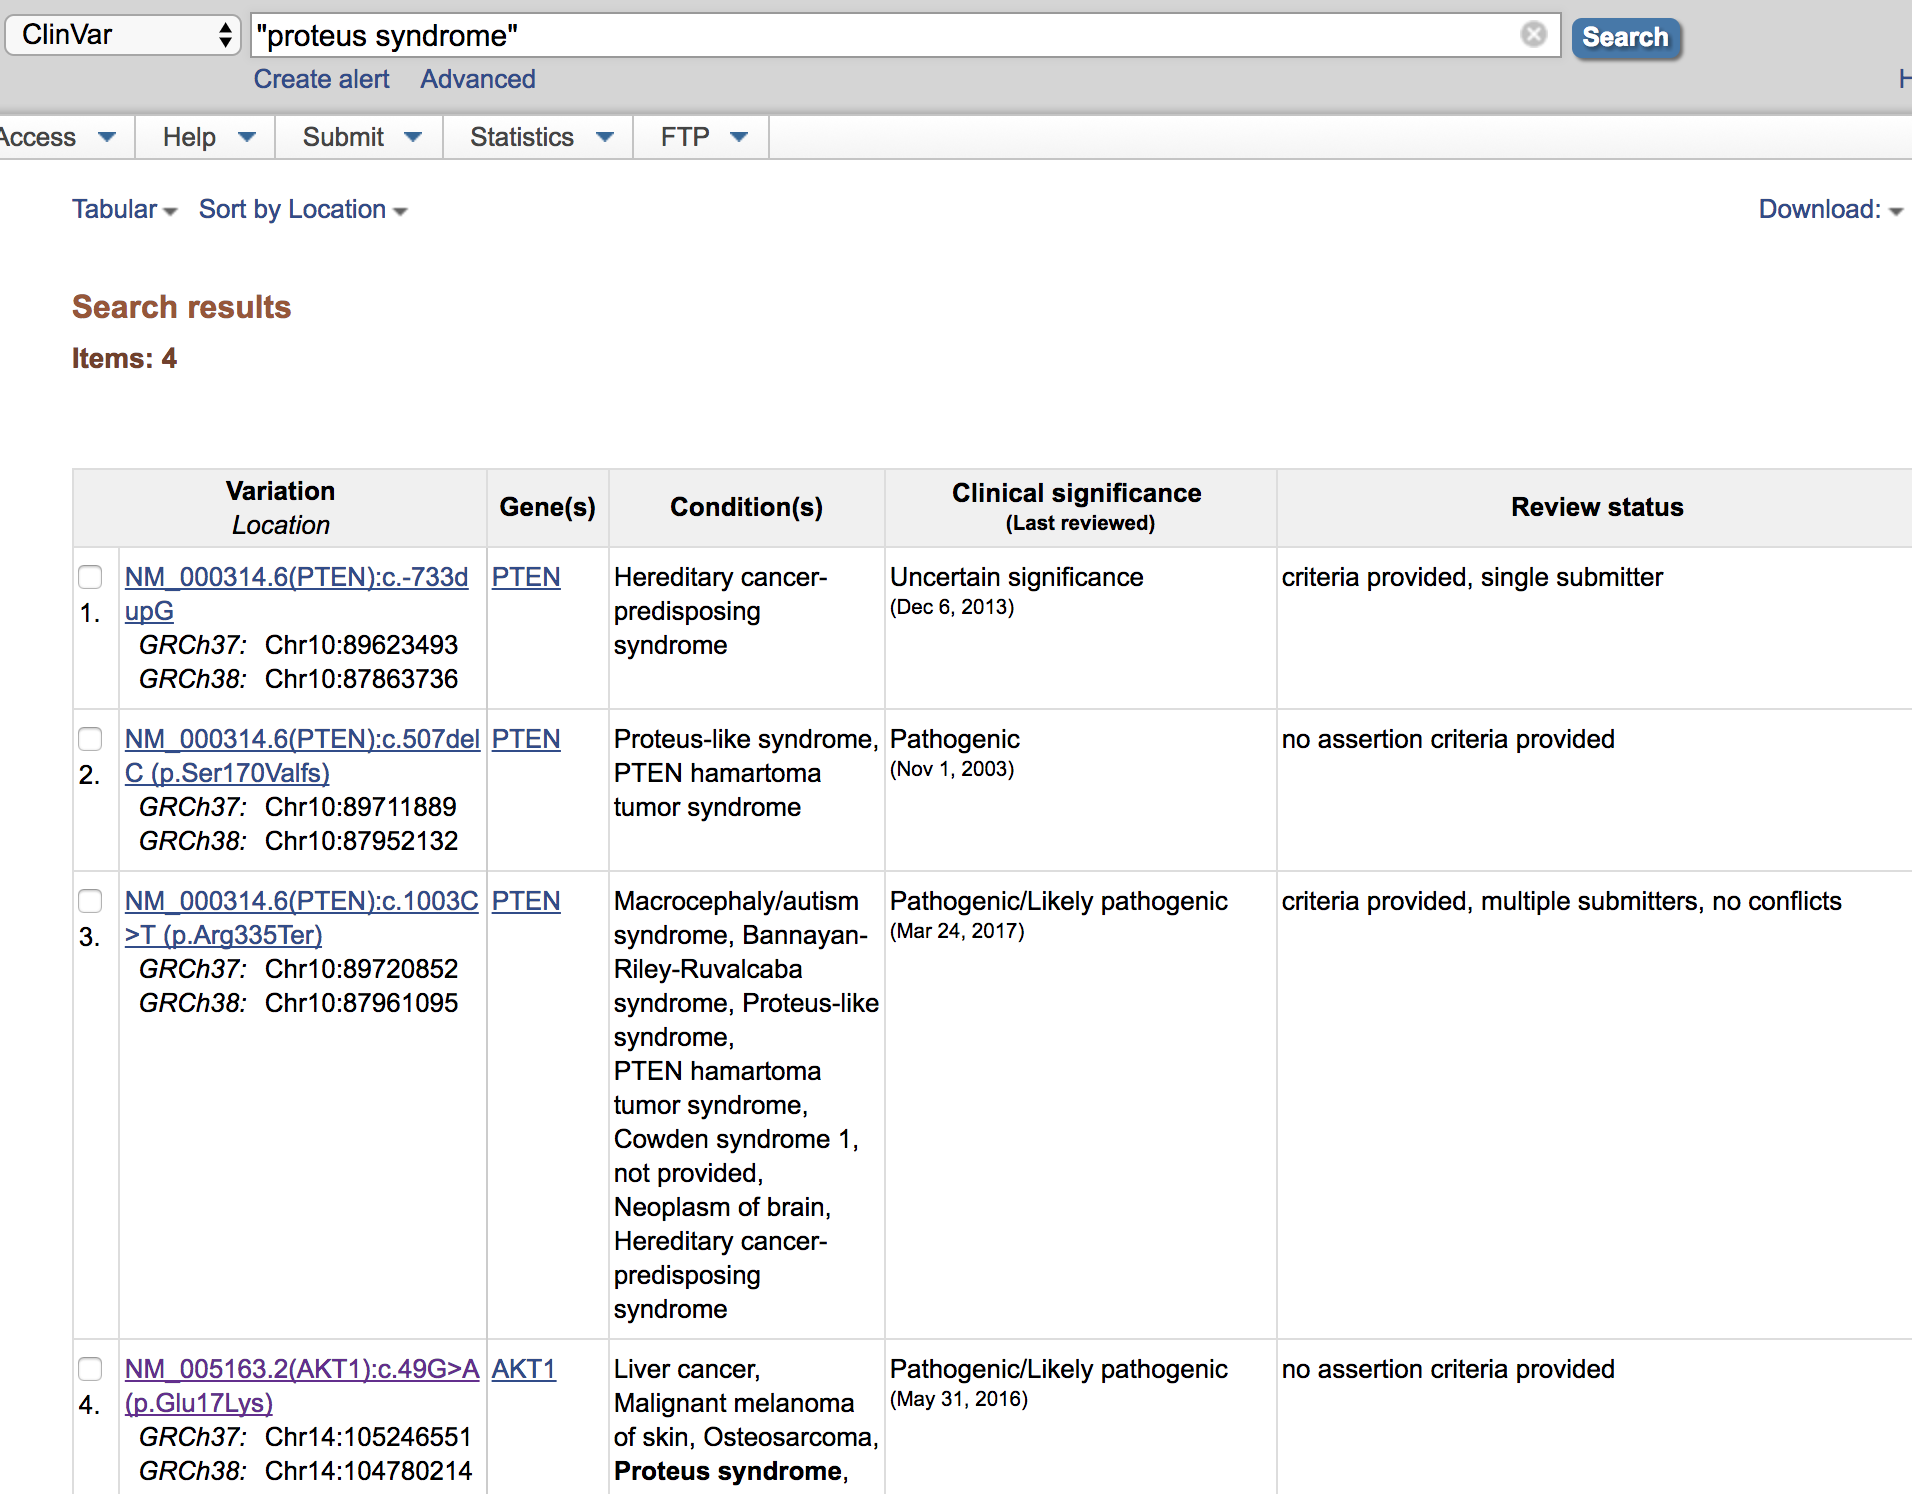Image resolution: width=1912 pixels, height=1494 pixels.
Task: Open the FTP menu arrow
Action: [739, 137]
